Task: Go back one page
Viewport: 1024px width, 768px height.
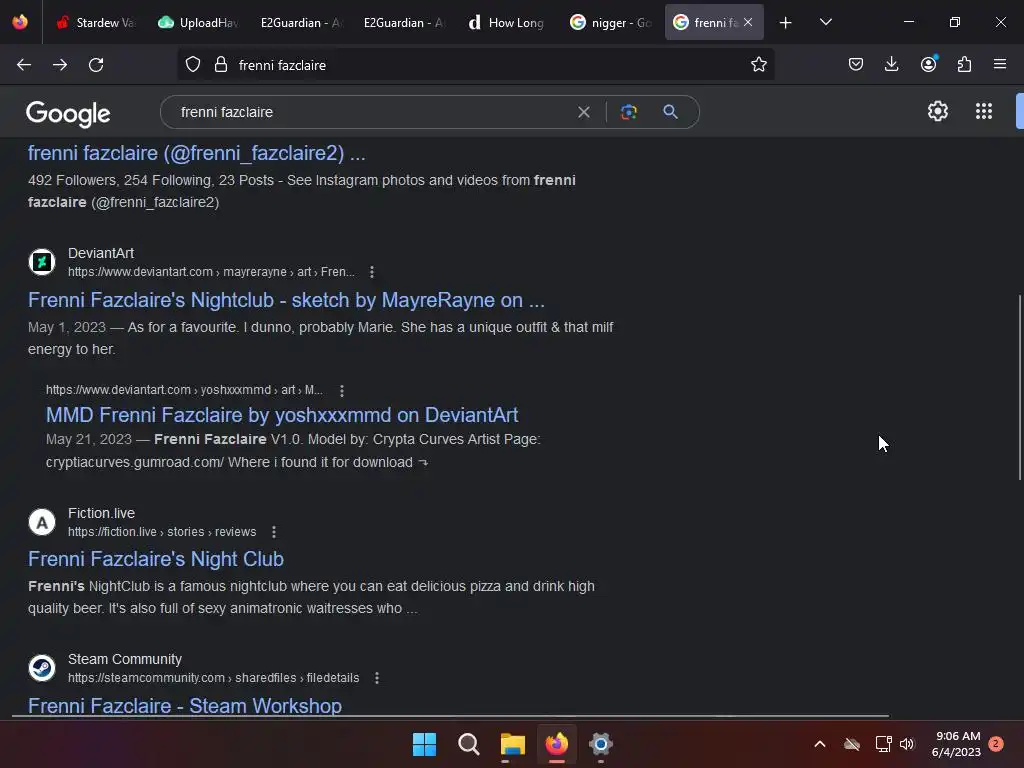Action: 24,65
